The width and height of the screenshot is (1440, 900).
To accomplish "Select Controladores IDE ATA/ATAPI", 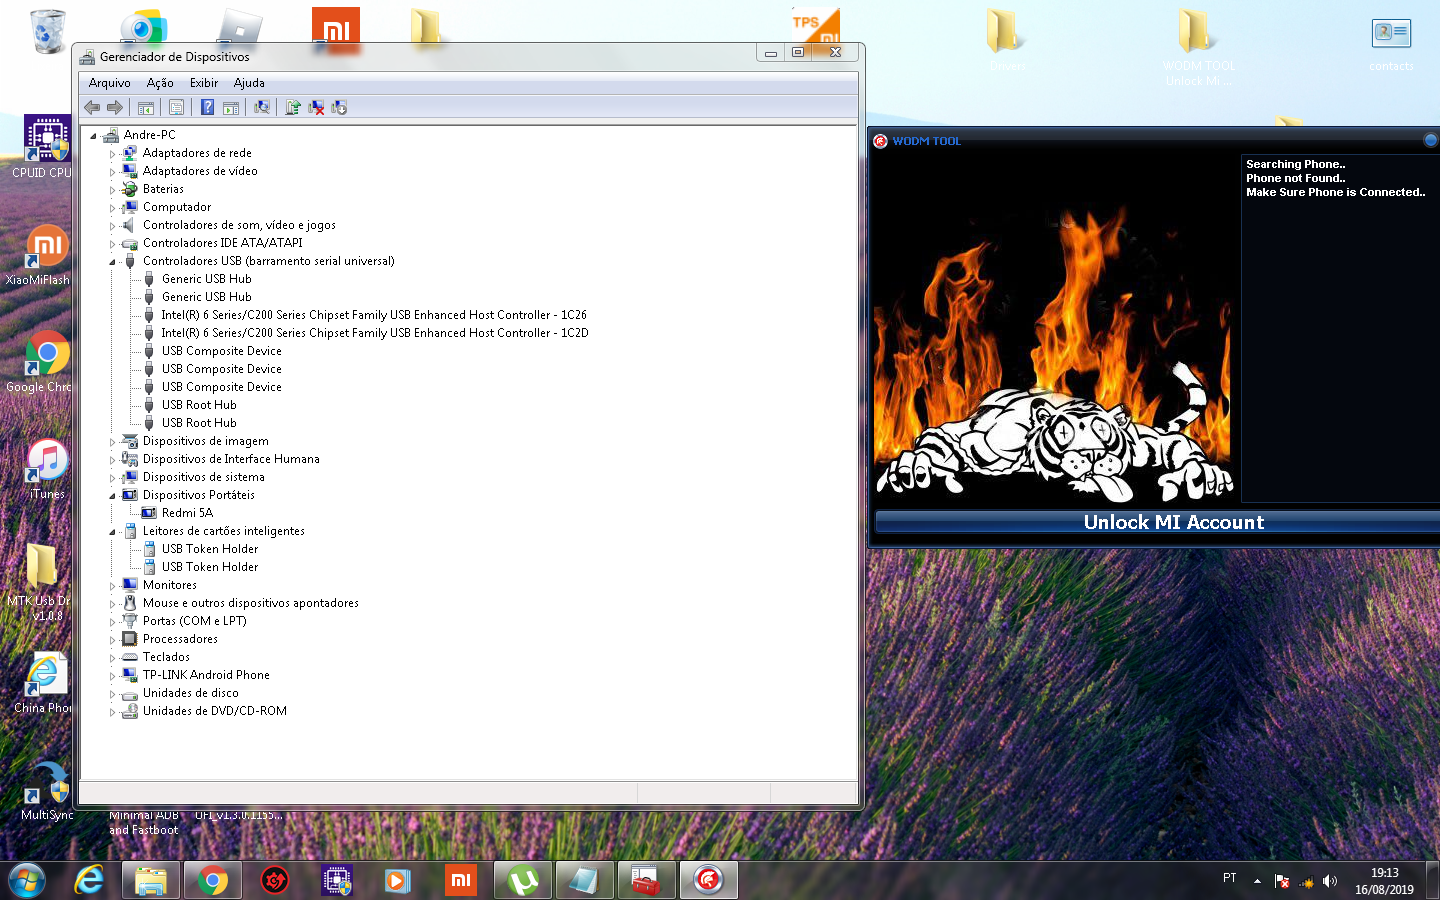I will [x=222, y=243].
